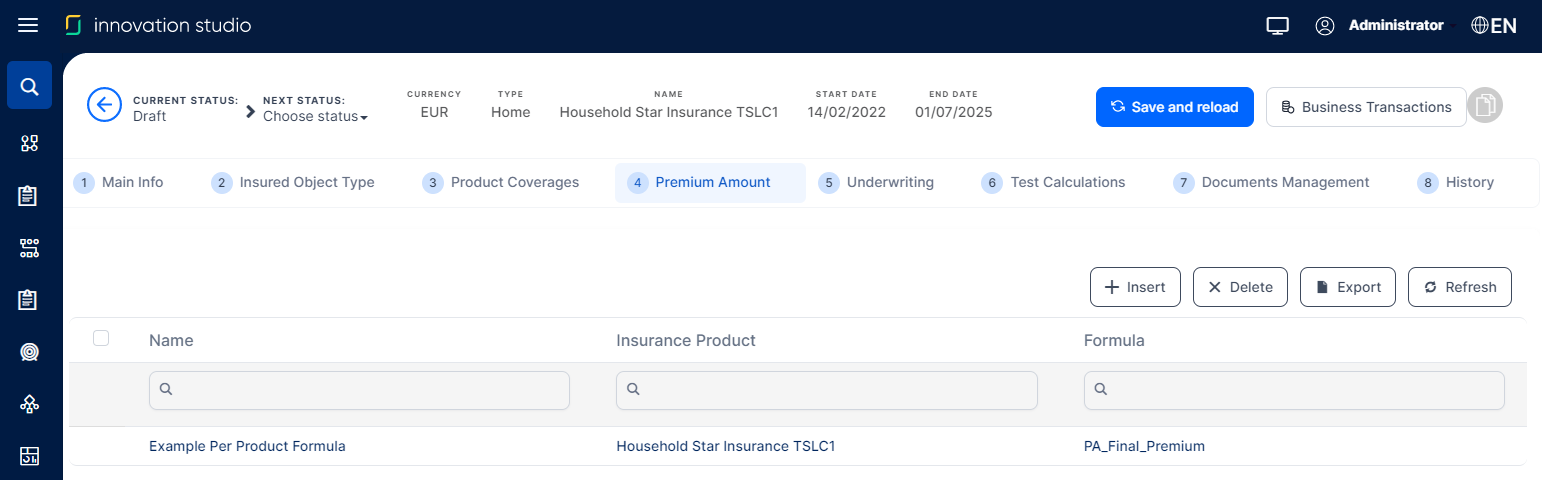Switch to the Product Coverages tab

pyautogui.click(x=502, y=182)
